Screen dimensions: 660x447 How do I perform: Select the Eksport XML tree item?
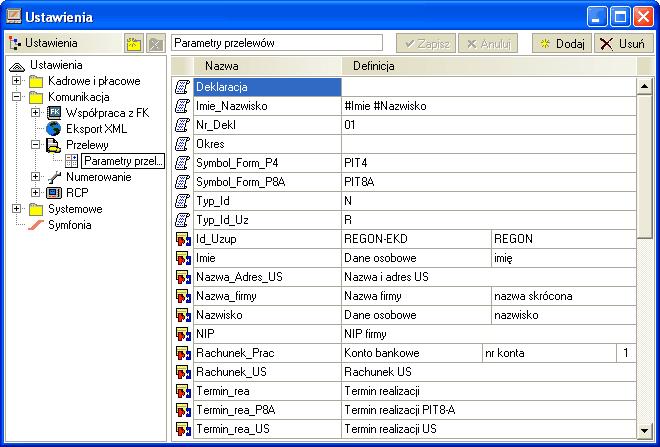point(96,129)
